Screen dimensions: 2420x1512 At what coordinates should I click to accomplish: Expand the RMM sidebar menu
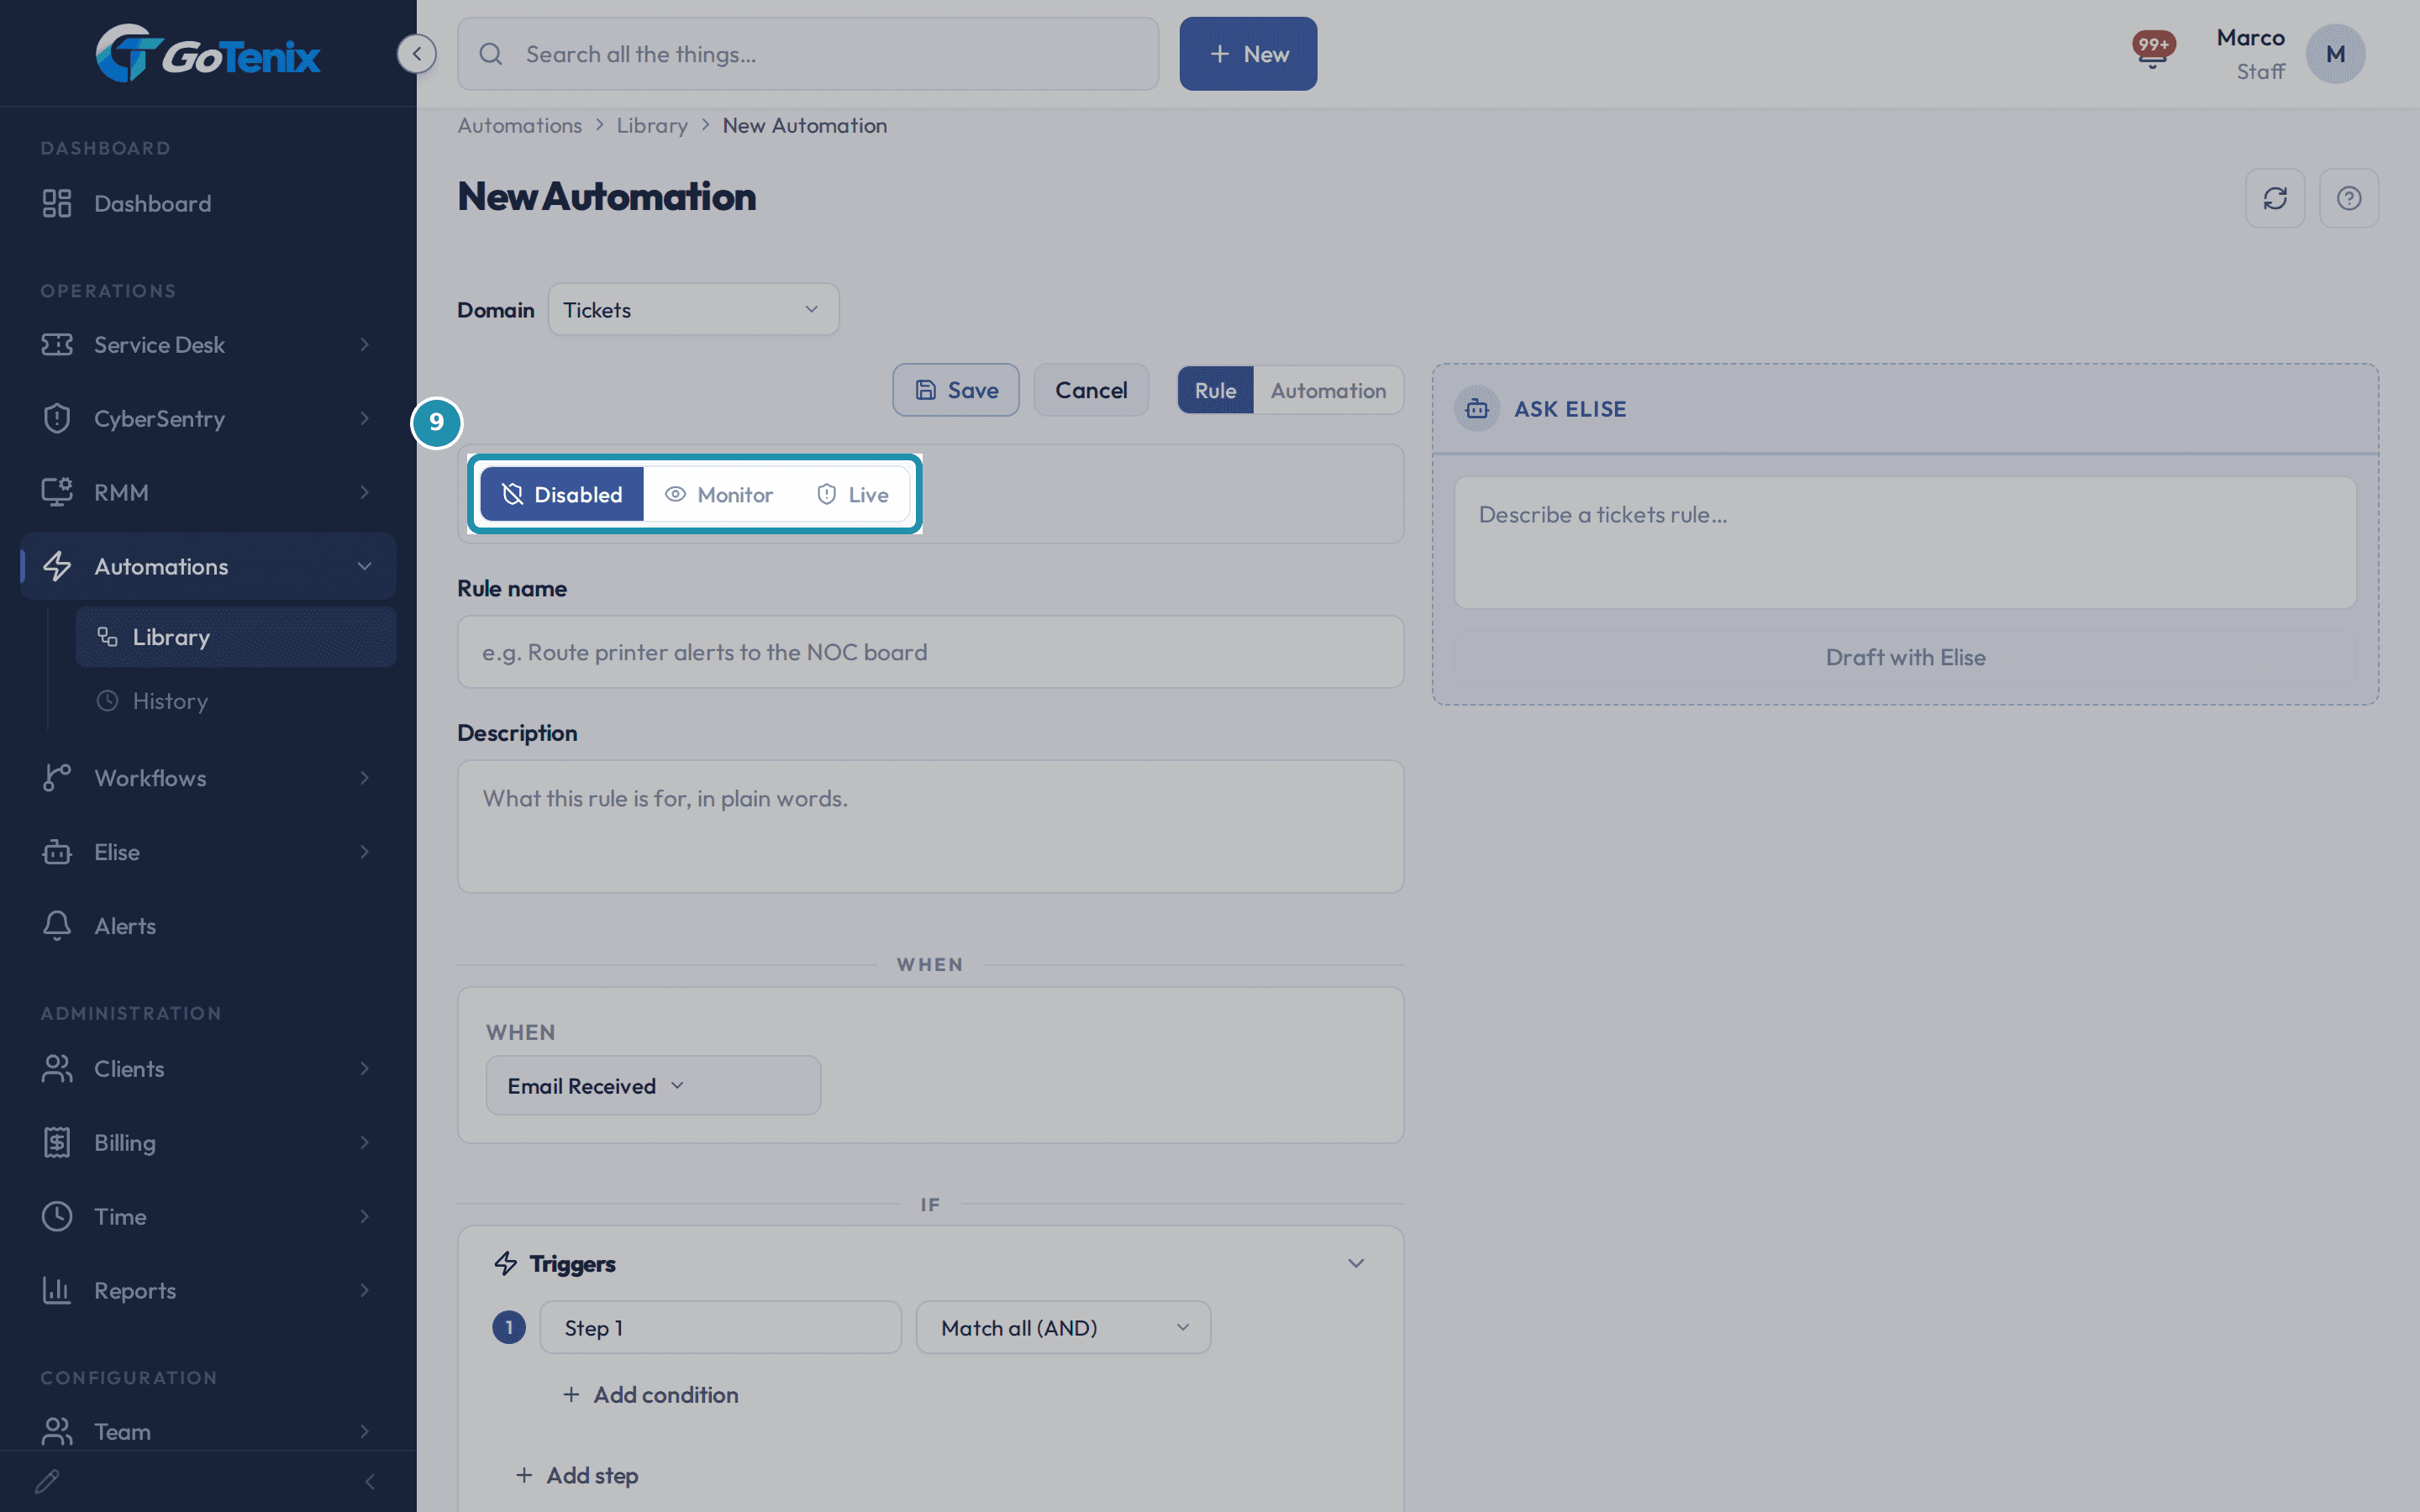[x=208, y=492]
